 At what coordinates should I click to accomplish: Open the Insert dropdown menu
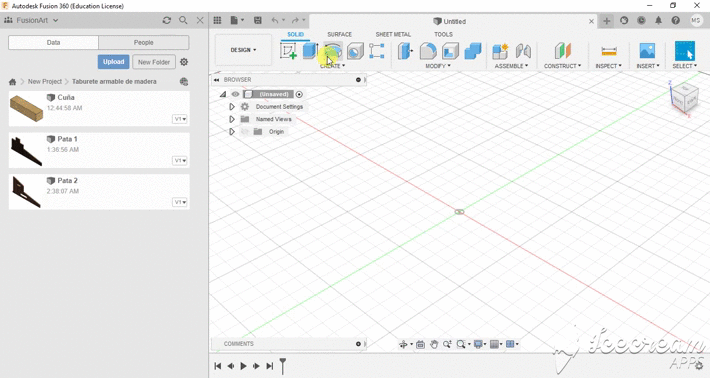click(648, 66)
